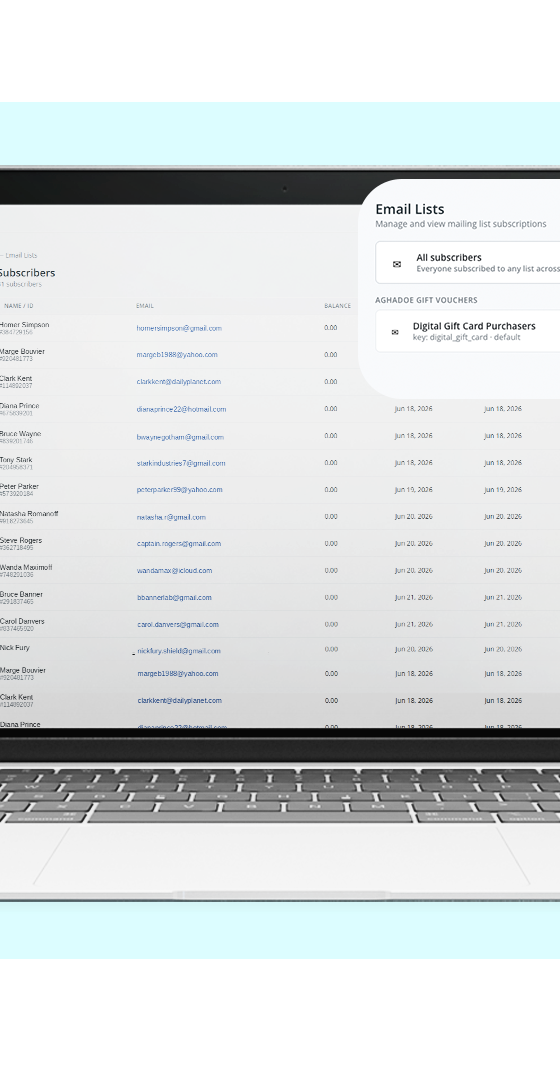Select the Homer Simpson subscriber name

[x=24, y=324]
